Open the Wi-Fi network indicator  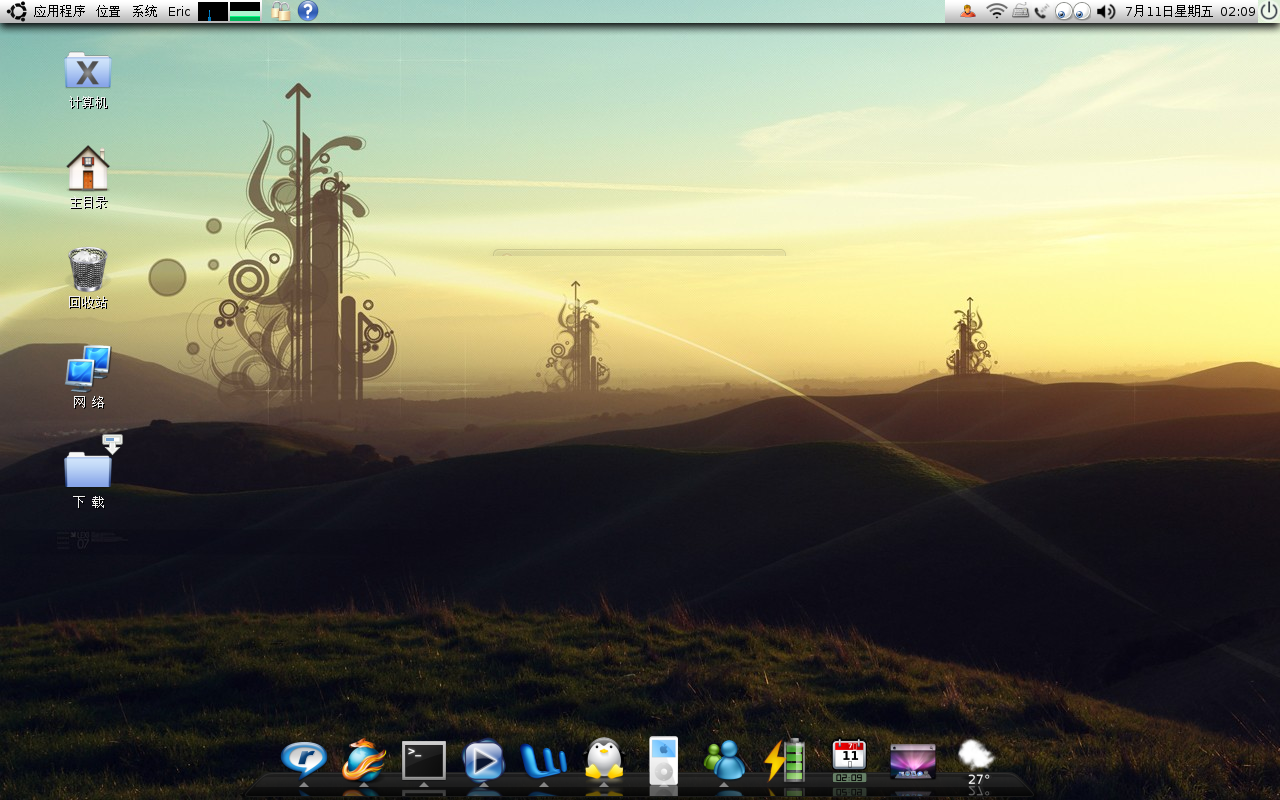point(996,11)
